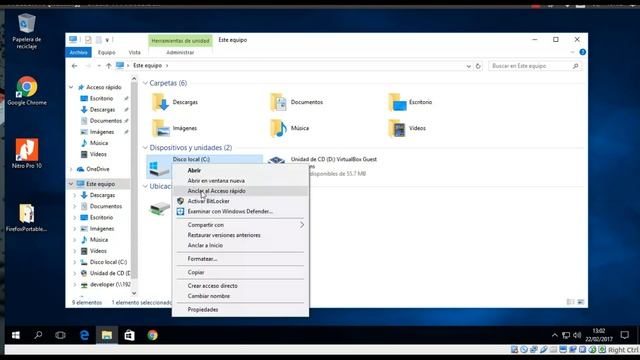
Task: Open address bar history dropdown
Action: pyautogui.click(x=468, y=66)
